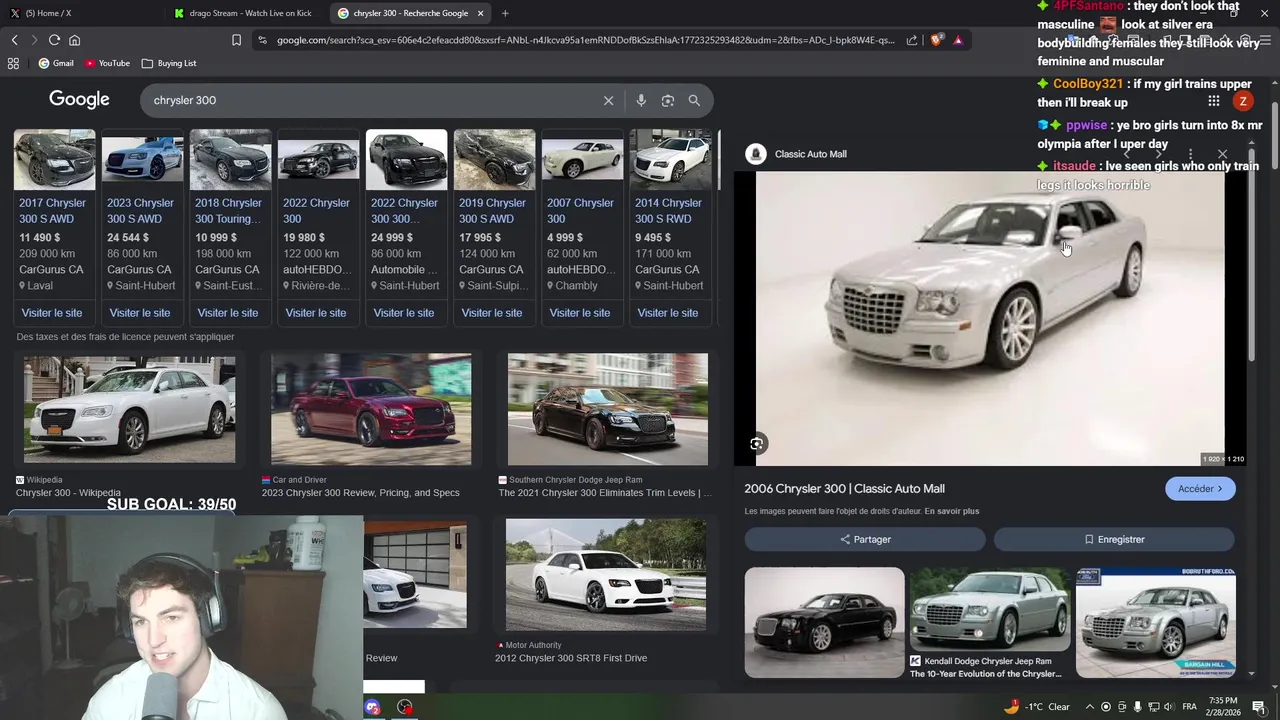Close the image preview panel

point(1222,154)
